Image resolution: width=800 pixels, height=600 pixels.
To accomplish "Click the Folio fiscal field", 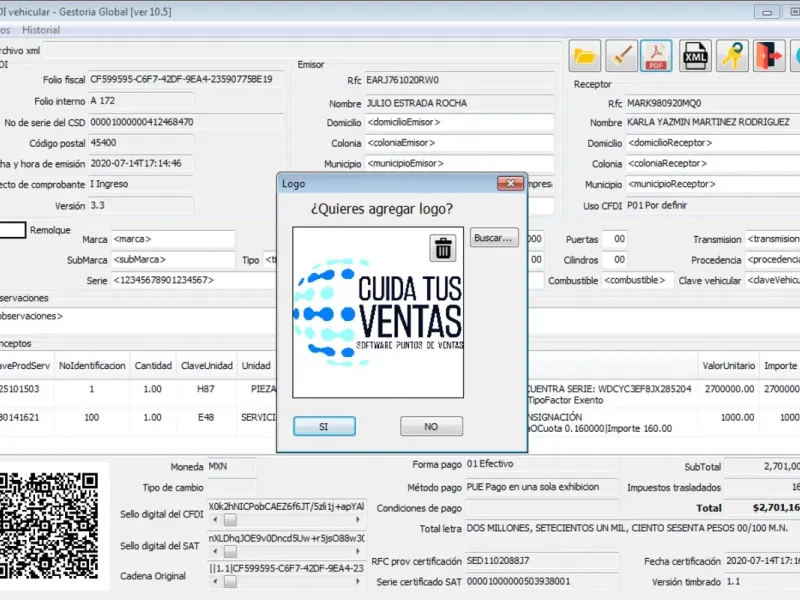I will tap(185, 80).
